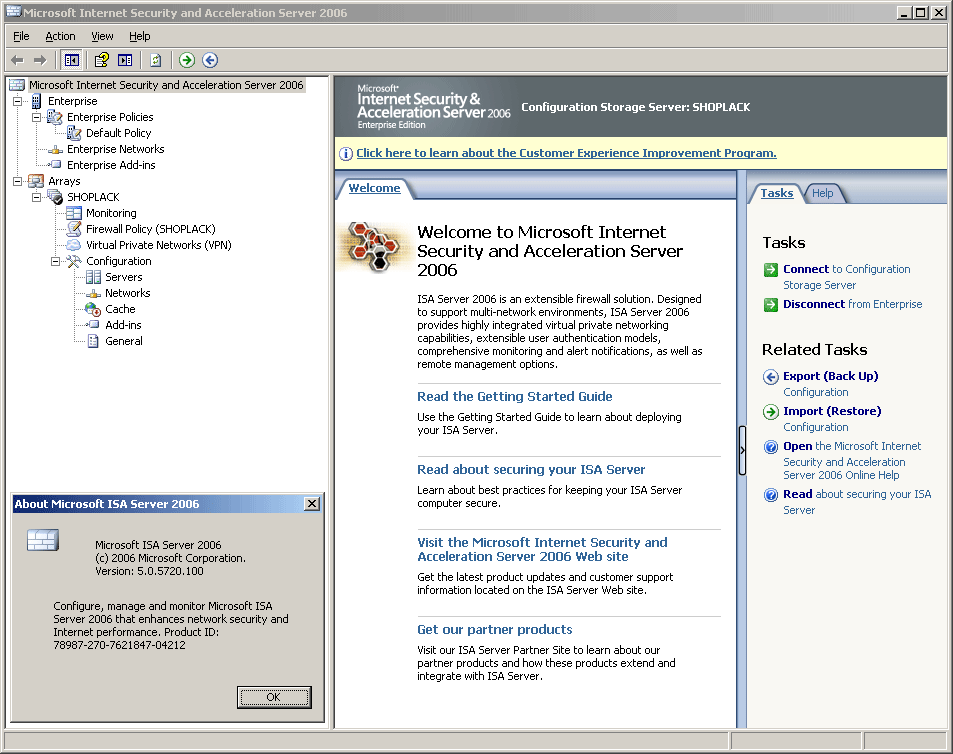Click the Help question-mark toolbar icon
Screen dimensions: 953x754
pyautogui.click(x=101, y=60)
